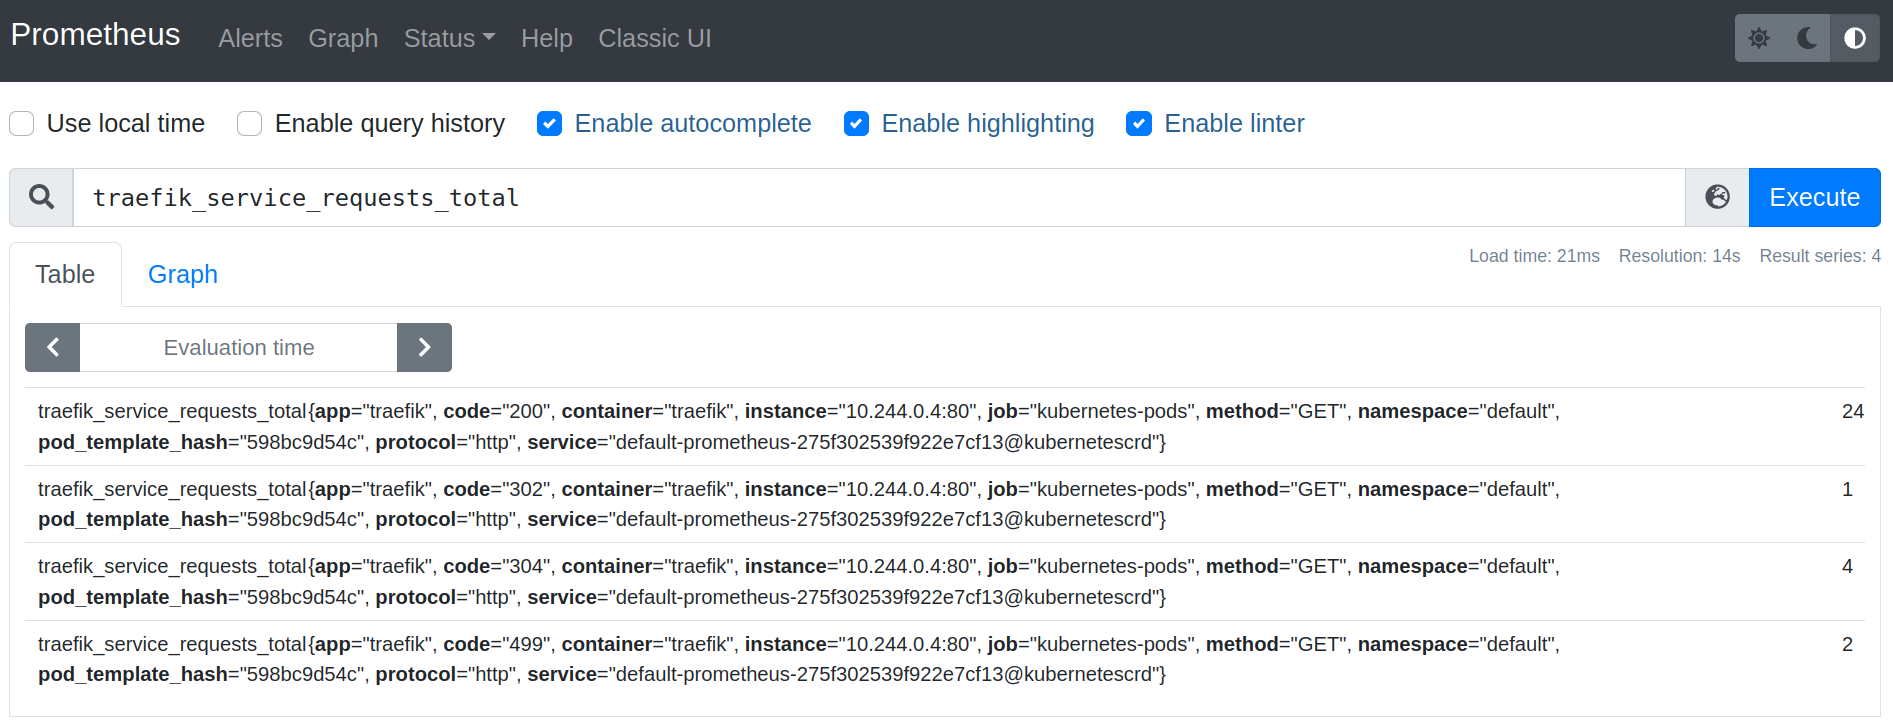Uncheck the Enable linter option

point(1139,123)
